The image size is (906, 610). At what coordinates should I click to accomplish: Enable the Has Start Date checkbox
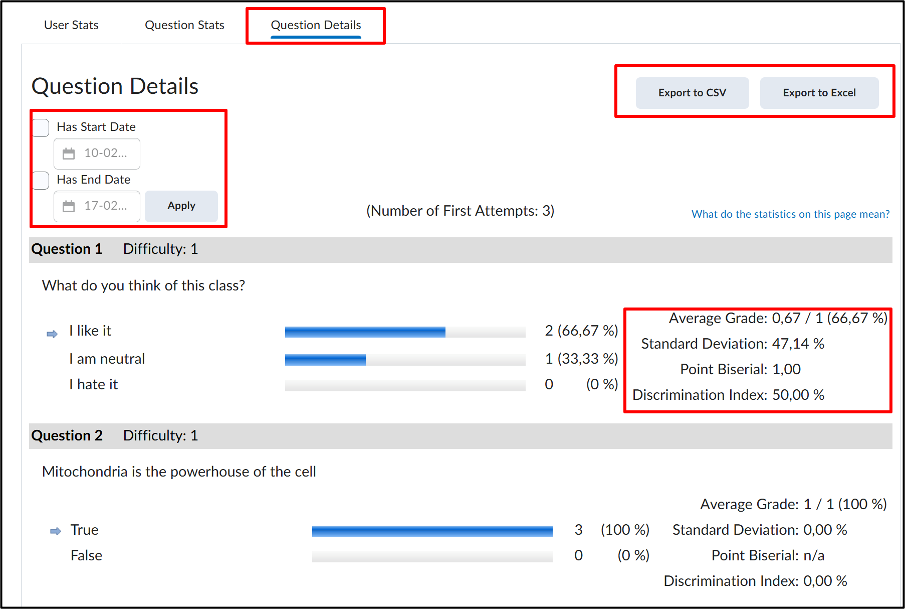[x=40, y=128]
